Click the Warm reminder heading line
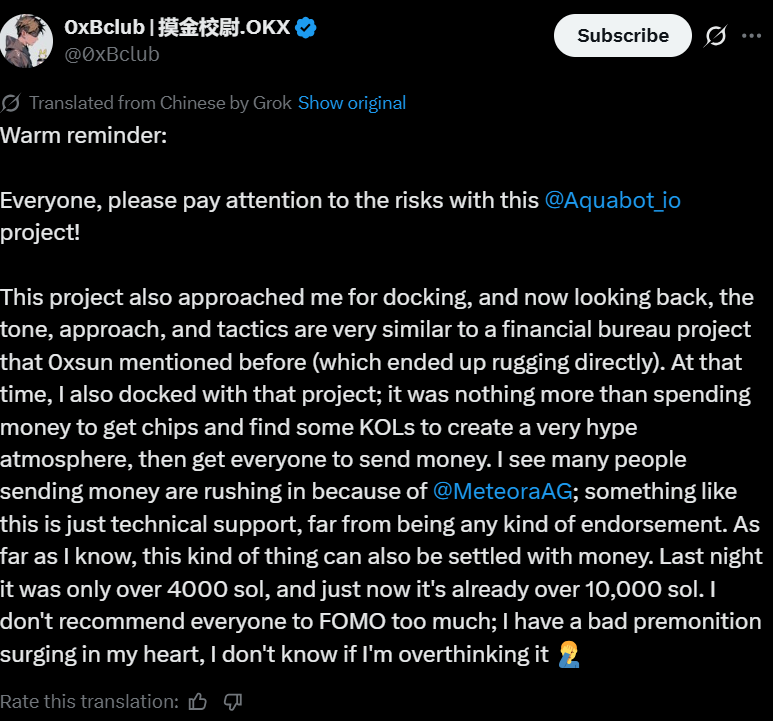The image size is (773, 721). tap(84, 136)
